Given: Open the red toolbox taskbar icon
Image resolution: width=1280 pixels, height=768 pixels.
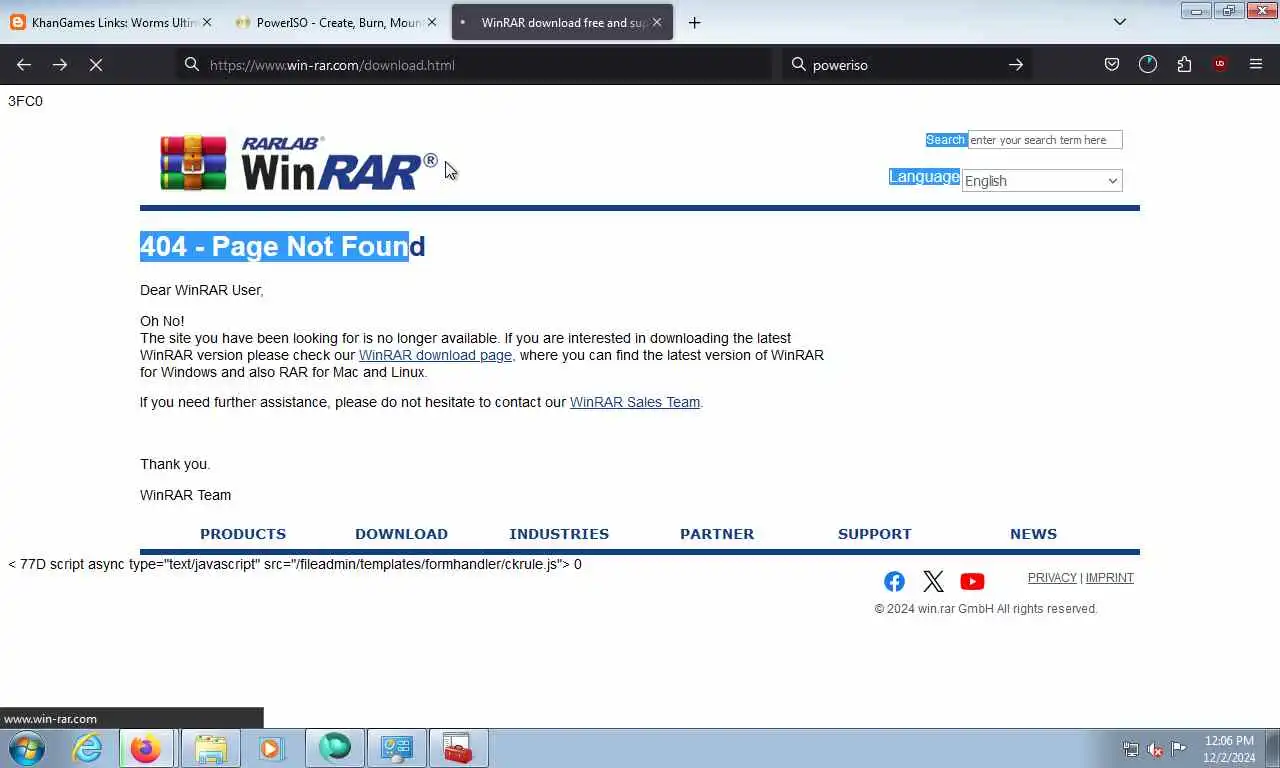Looking at the screenshot, I should click(x=458, y=748).
